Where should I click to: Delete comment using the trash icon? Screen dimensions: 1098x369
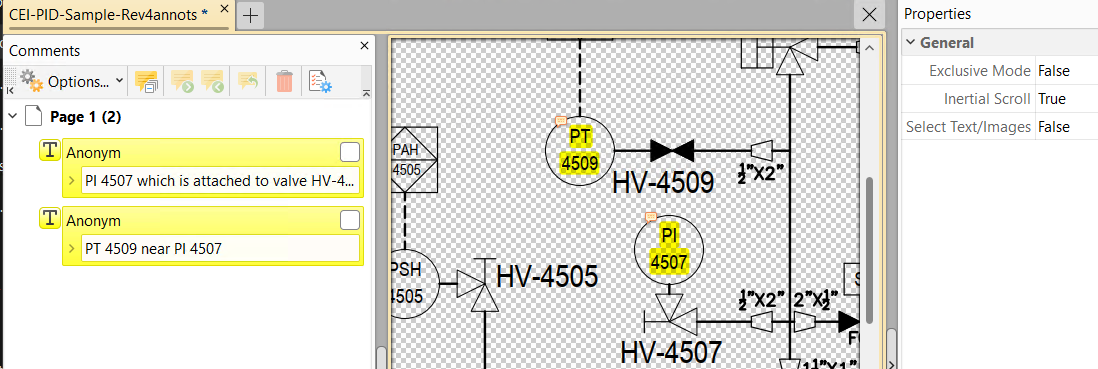(284, 81)
